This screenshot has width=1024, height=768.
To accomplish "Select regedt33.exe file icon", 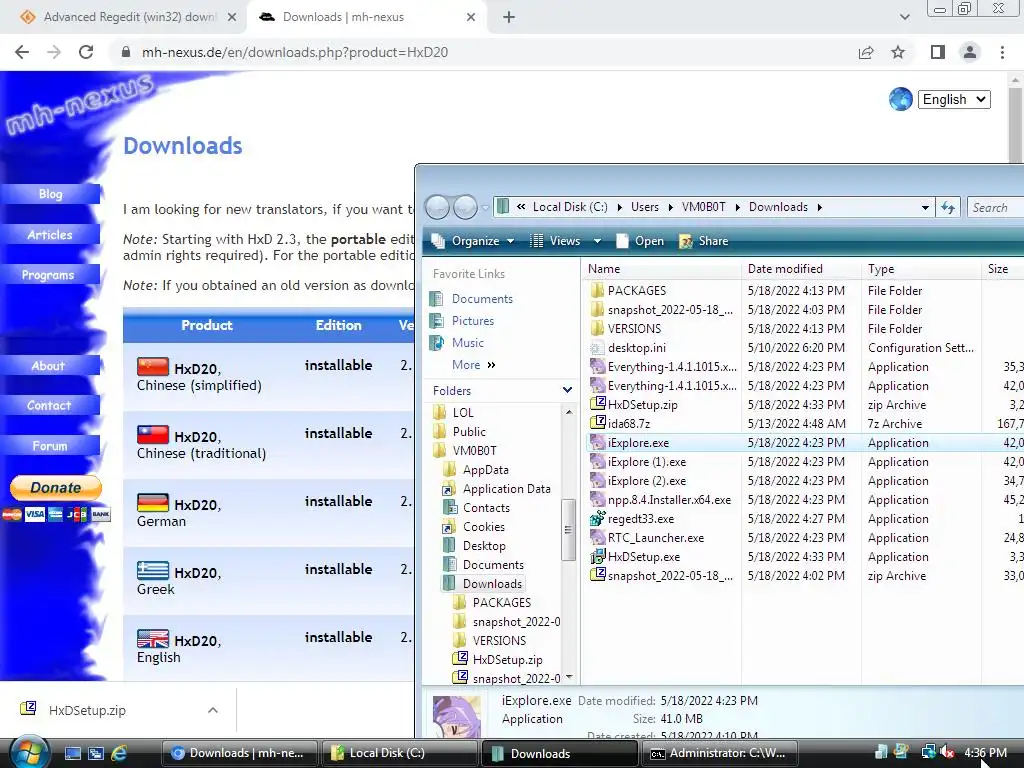I will (597, 519).
